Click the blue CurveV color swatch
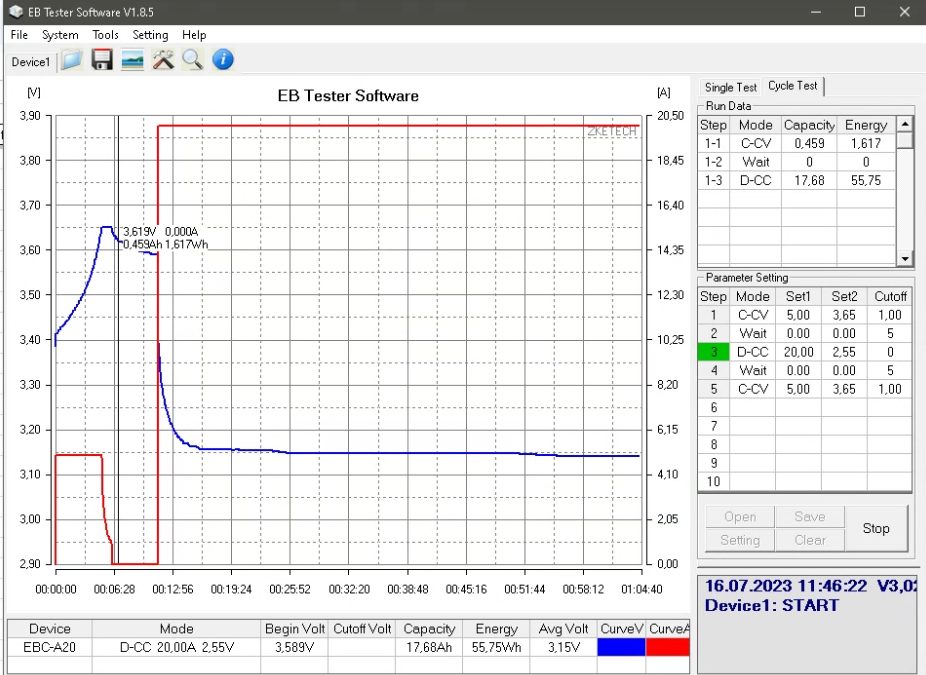This screenshot has width=926, height=675. [x=621, y=648]
